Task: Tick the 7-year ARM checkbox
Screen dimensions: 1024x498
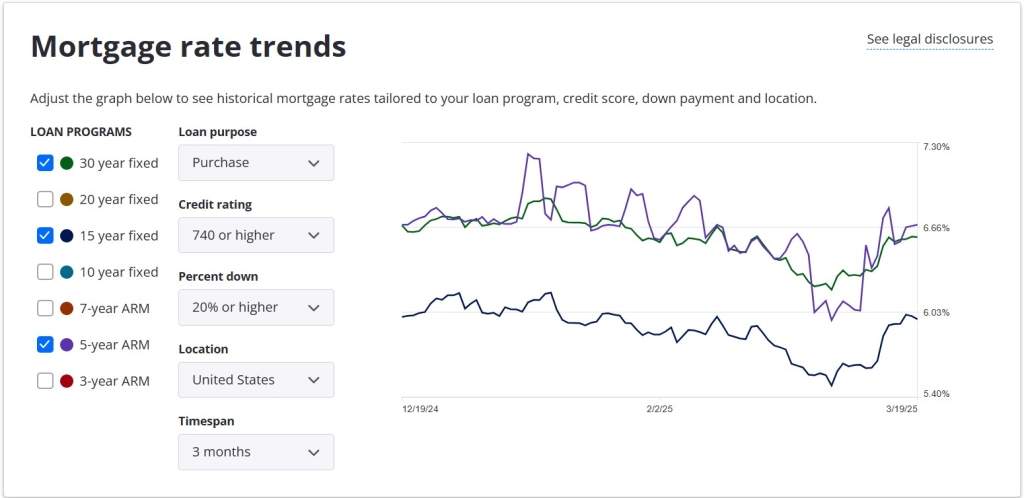Action: click(x=45, y=308)
